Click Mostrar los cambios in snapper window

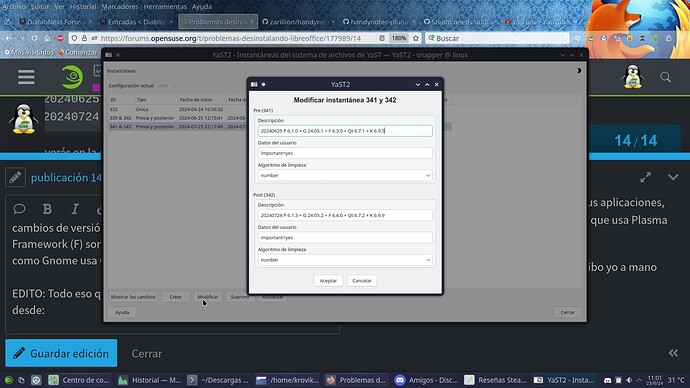(x=133, y=297)
